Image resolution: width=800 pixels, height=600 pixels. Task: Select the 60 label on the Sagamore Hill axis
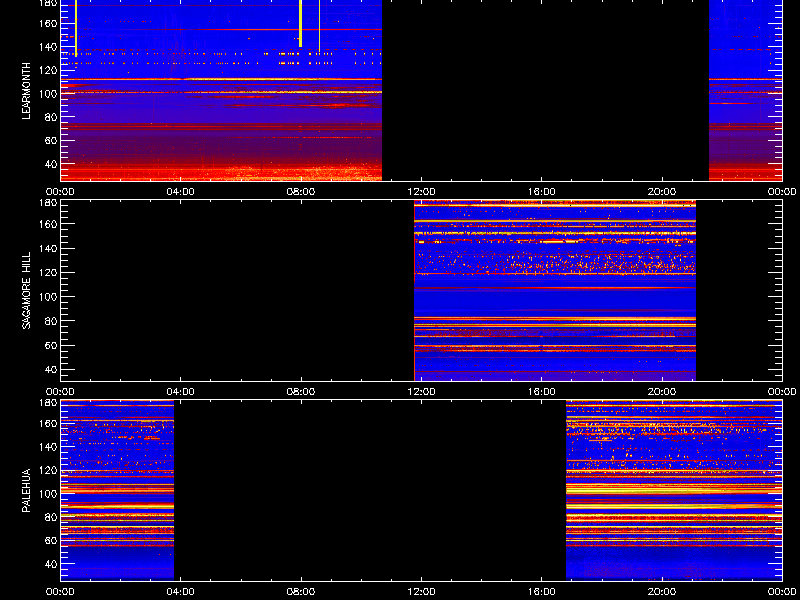pyautogui.click(x=51, y=345)
